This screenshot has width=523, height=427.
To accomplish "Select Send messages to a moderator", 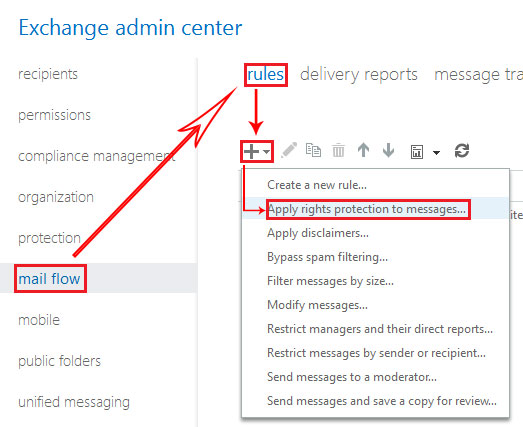I will tap(352, 377).
